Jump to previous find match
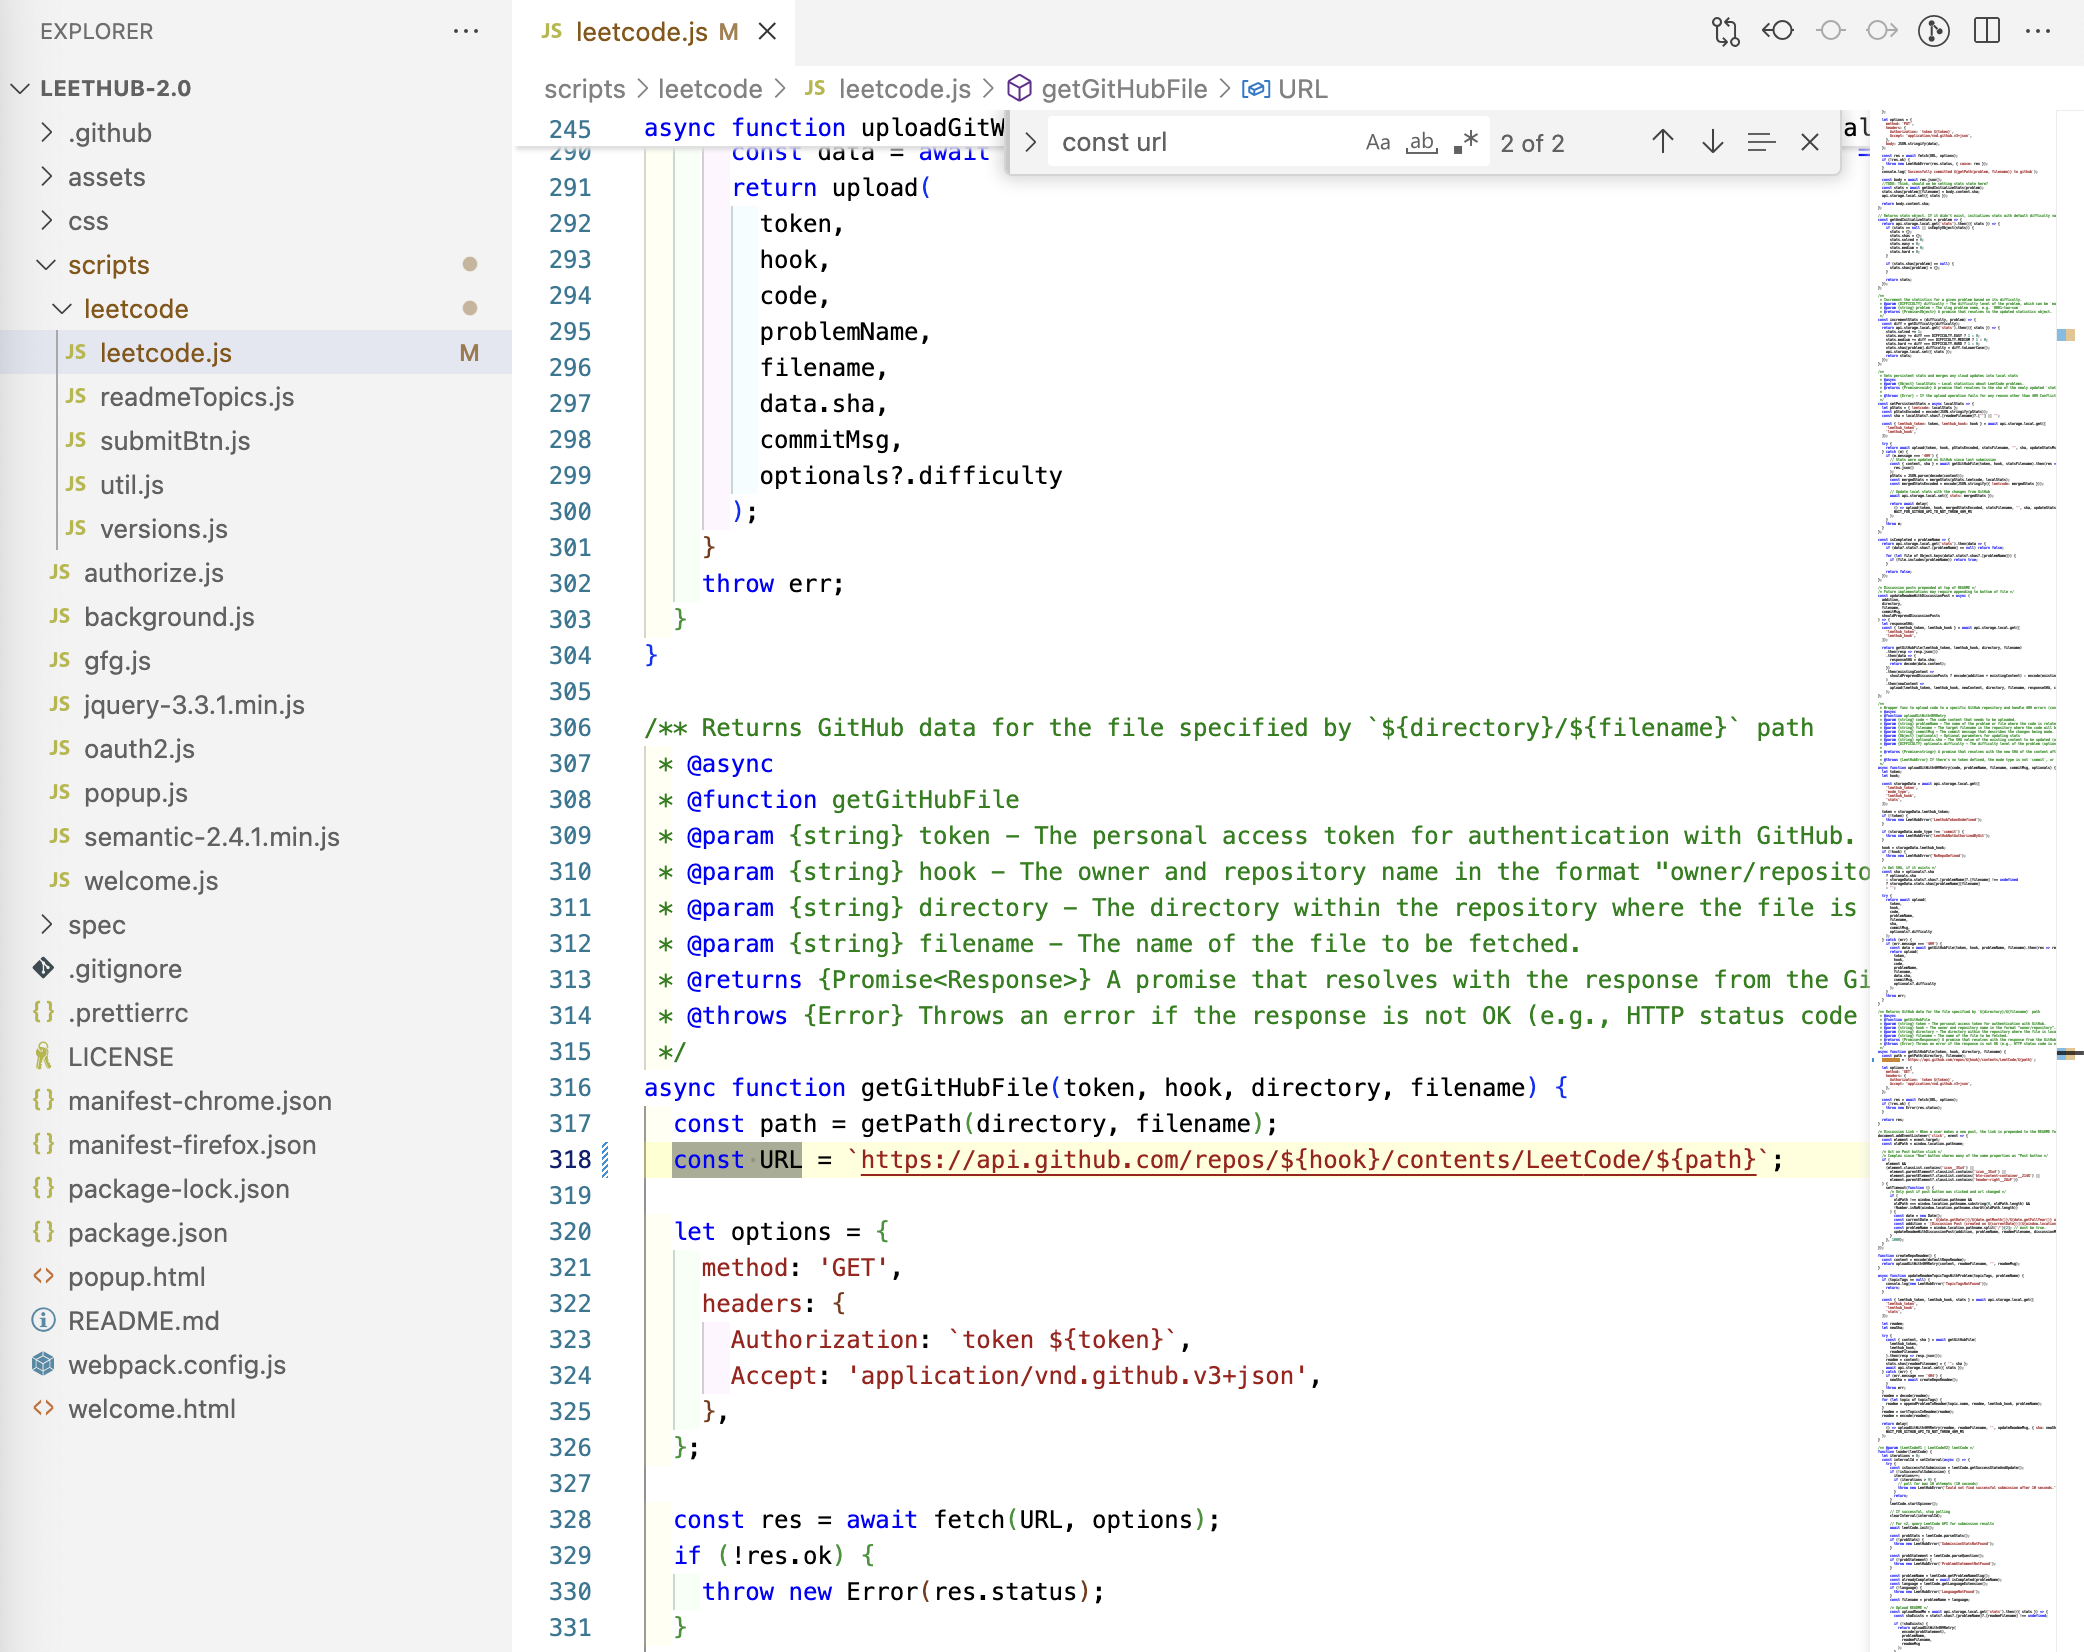The width and height of the screenshot is (2084, 1652). coord(1663,142)
